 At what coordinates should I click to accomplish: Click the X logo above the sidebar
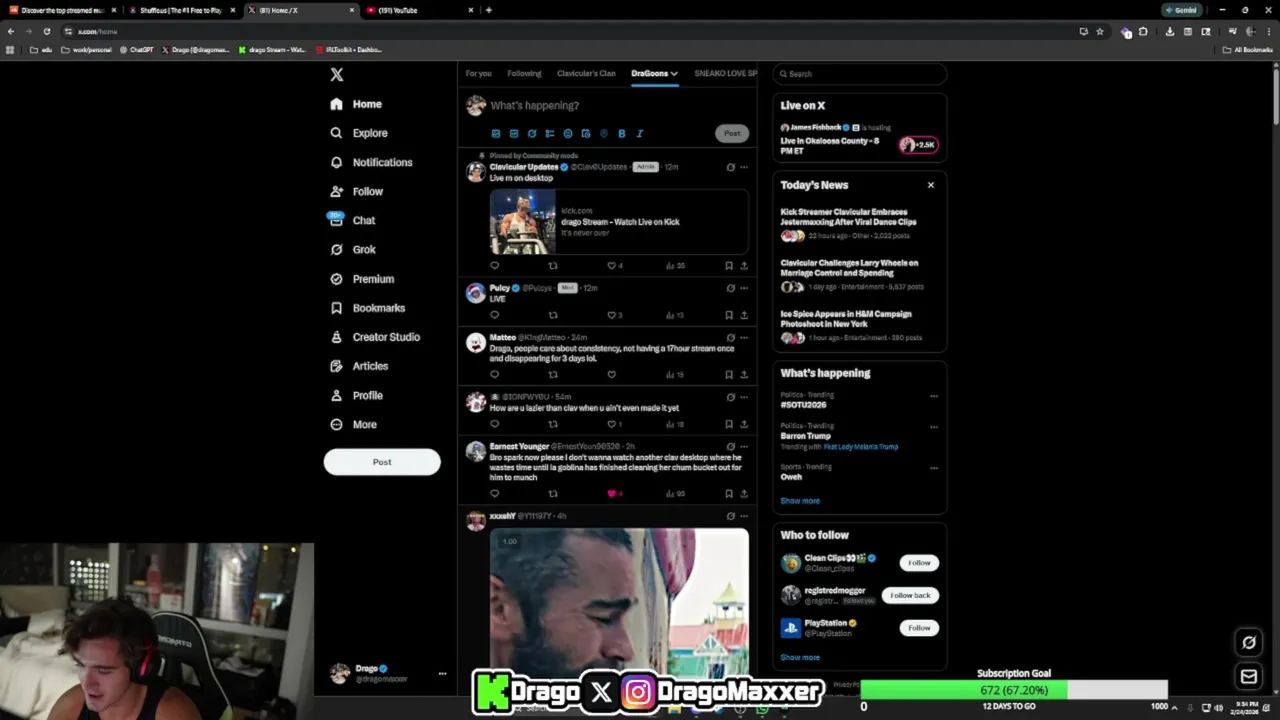pos(337,75)
